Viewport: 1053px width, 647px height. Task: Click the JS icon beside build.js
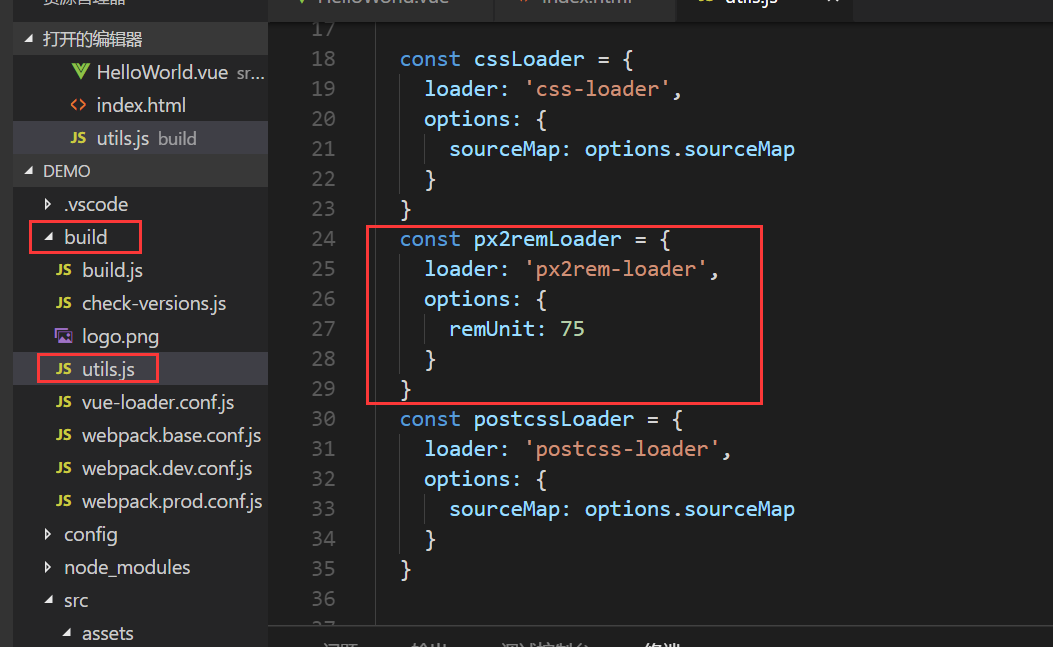pyautogui.click(x=64, y=269)
